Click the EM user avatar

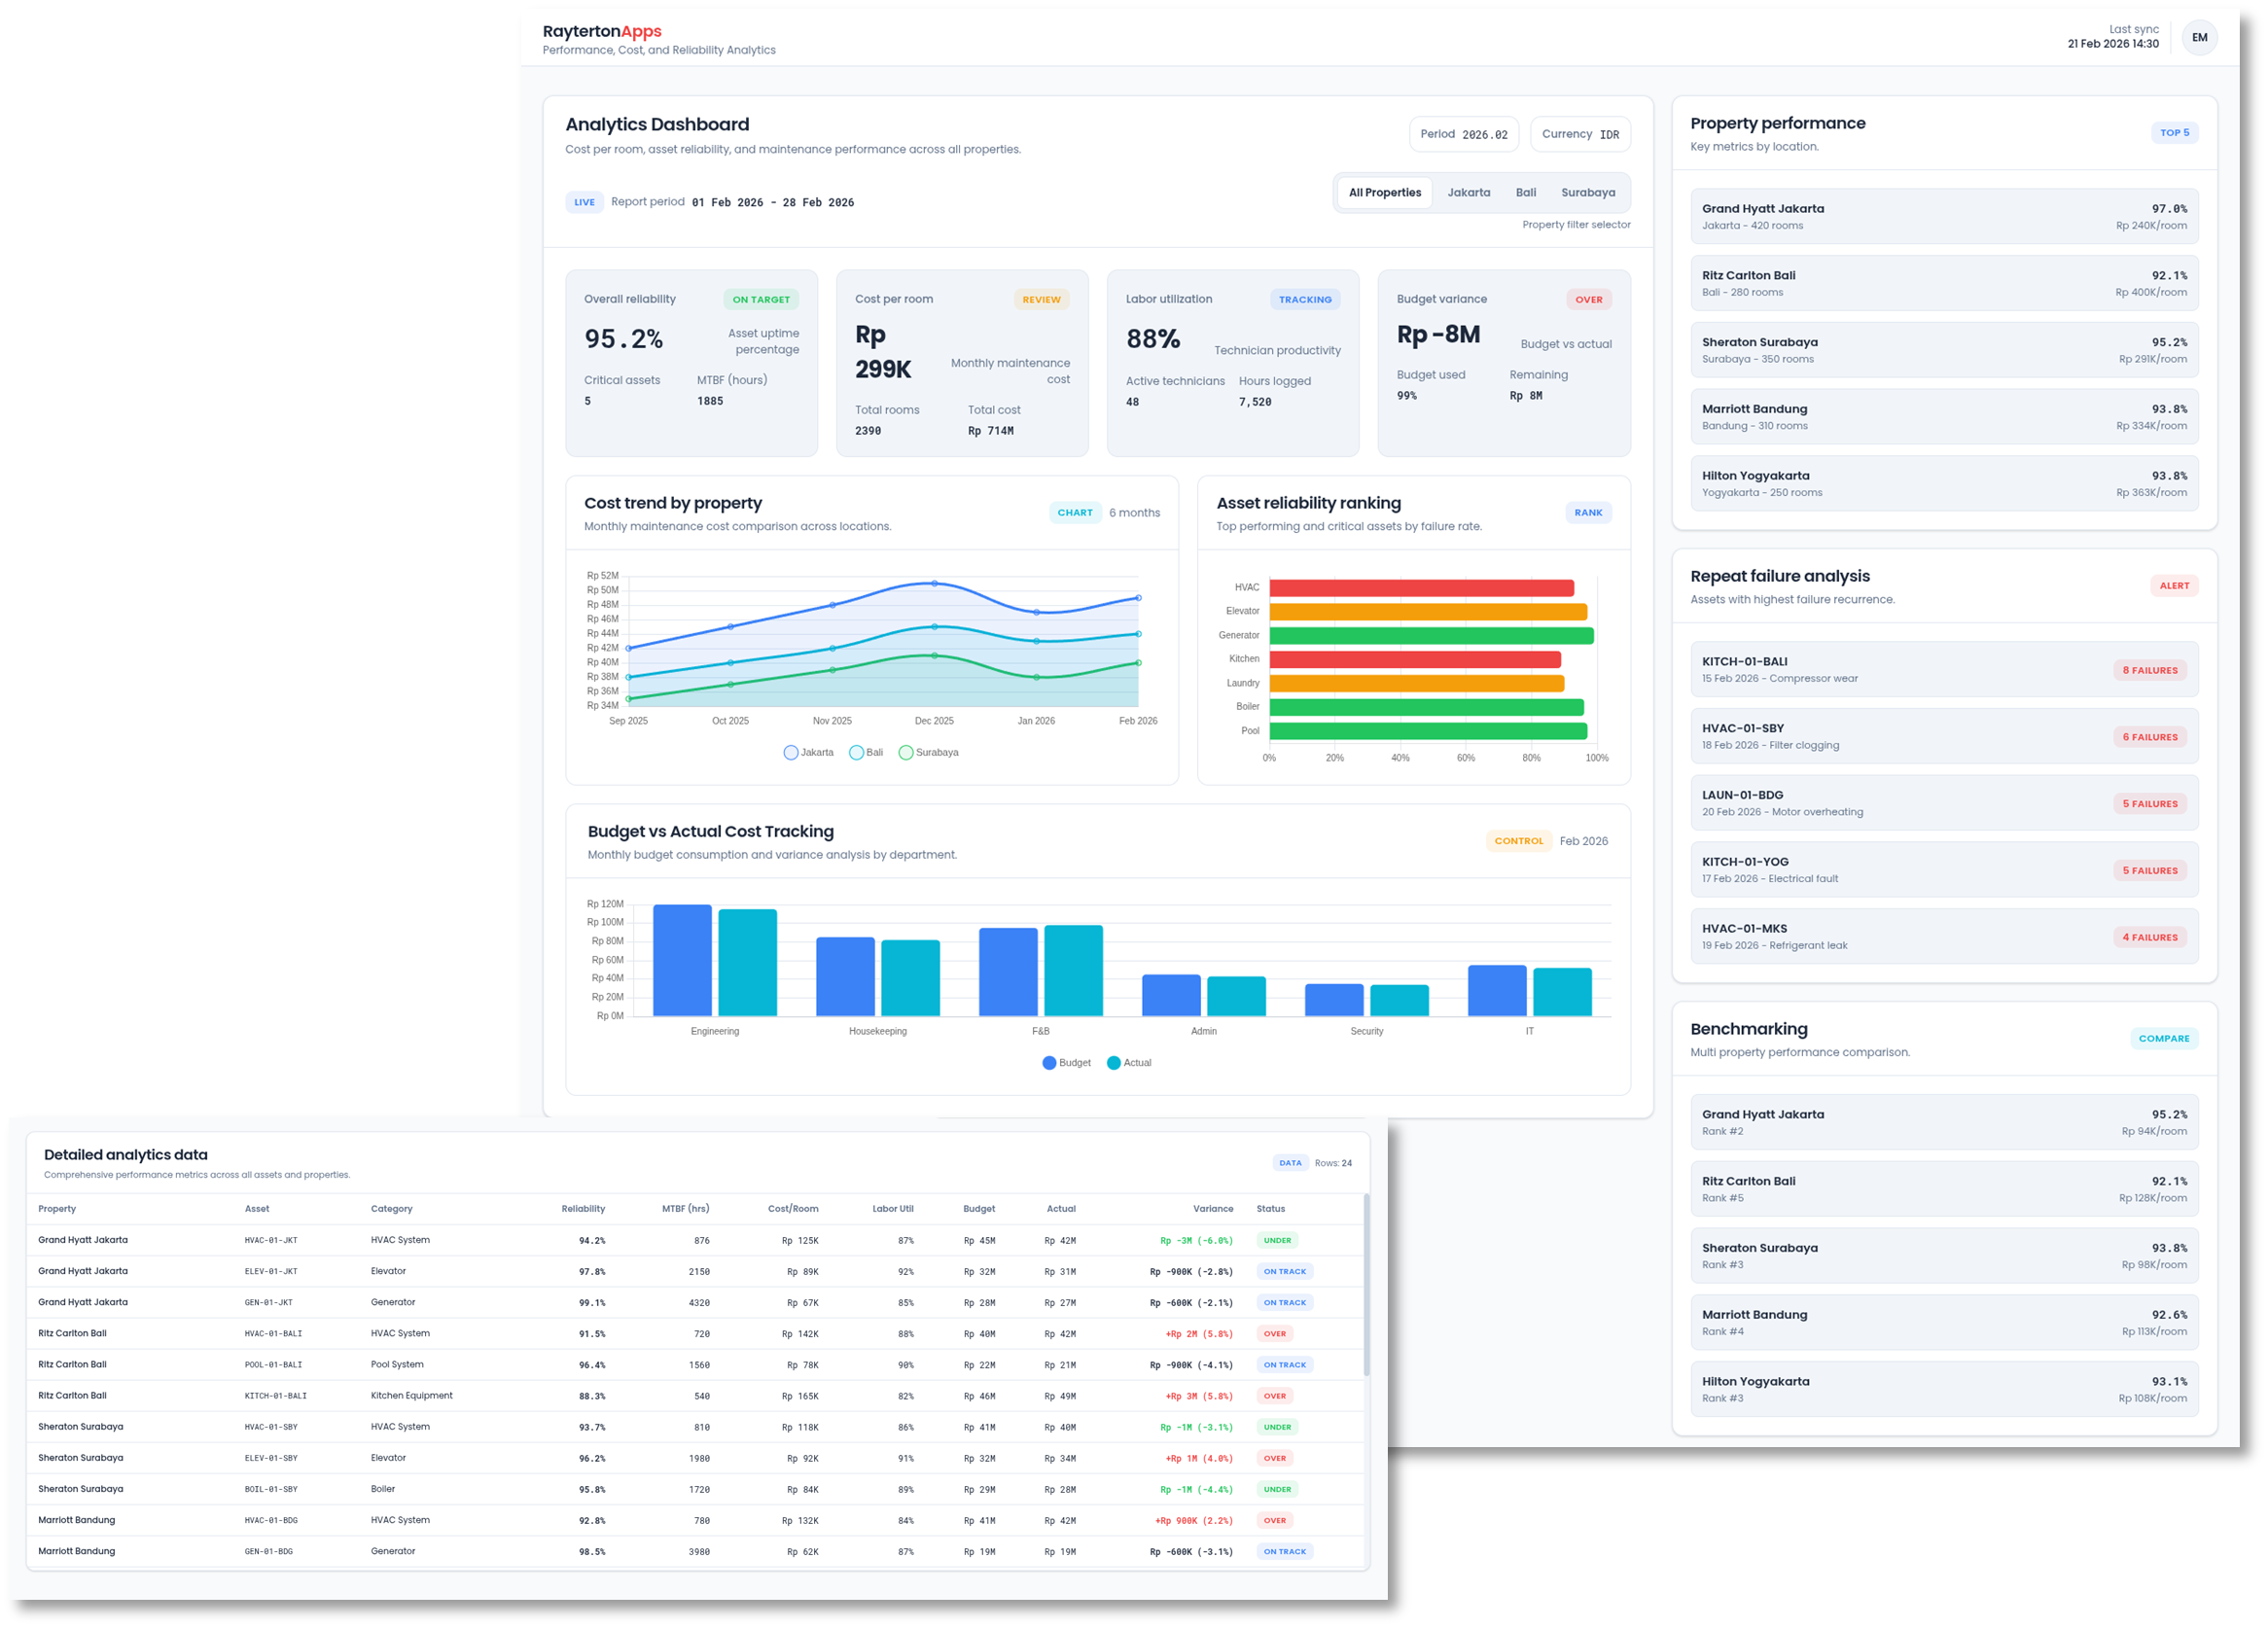2200,37
